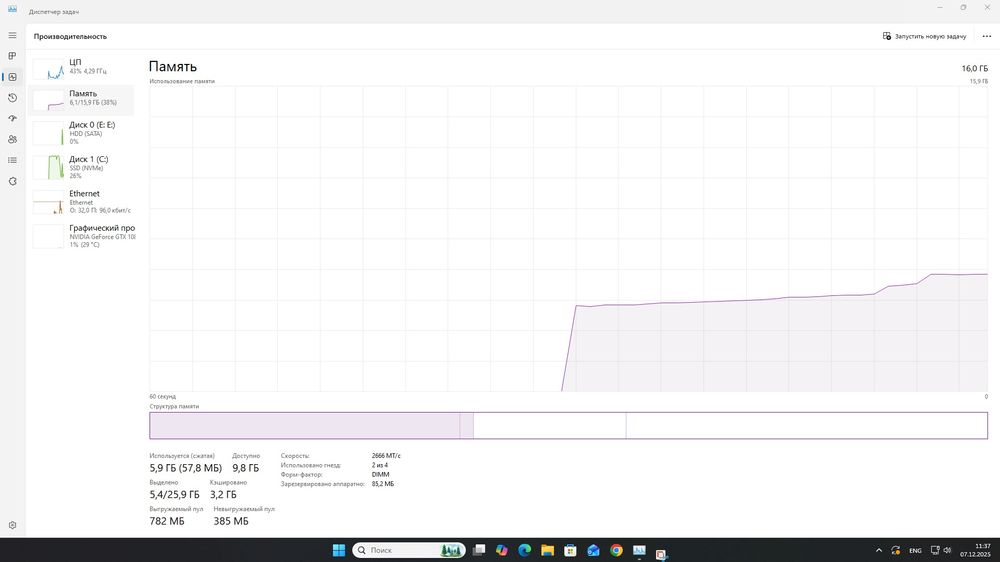The height and width of the screenshot is (562, 1000).
Task: Open Task View from the taskbar
Action: point(479,550)
